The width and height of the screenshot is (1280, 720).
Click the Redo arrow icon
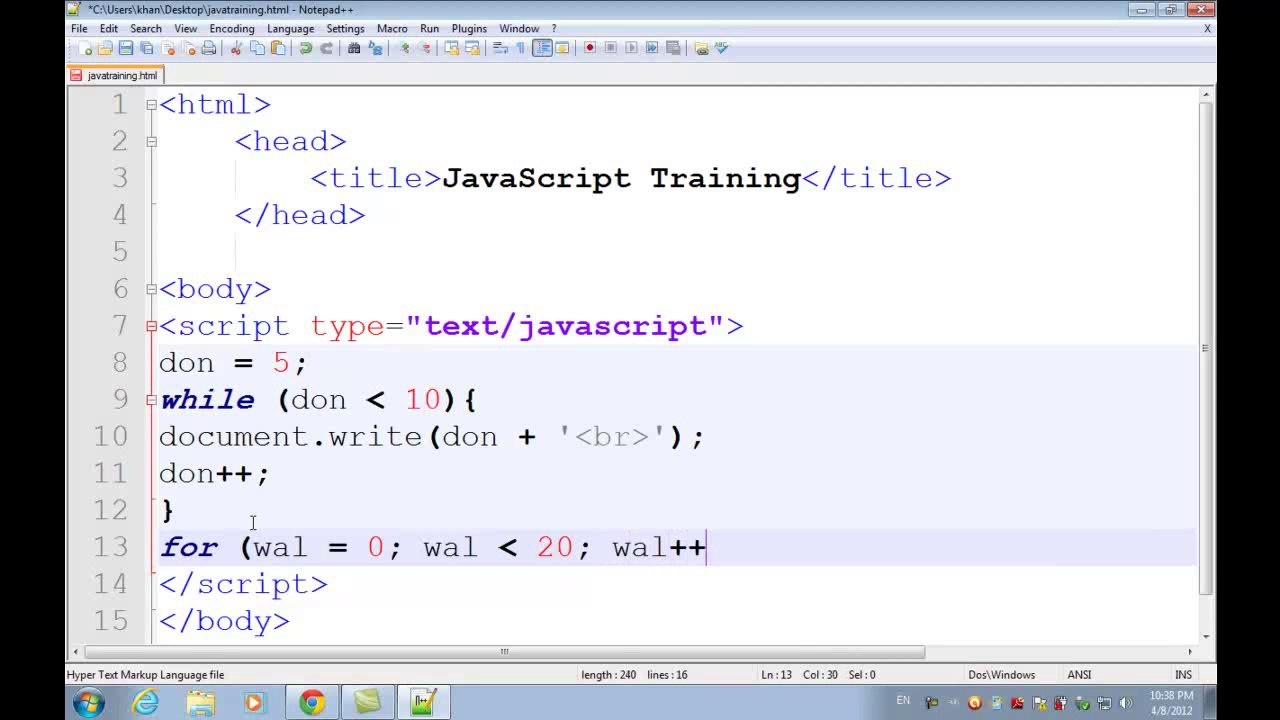click(327, 48)
